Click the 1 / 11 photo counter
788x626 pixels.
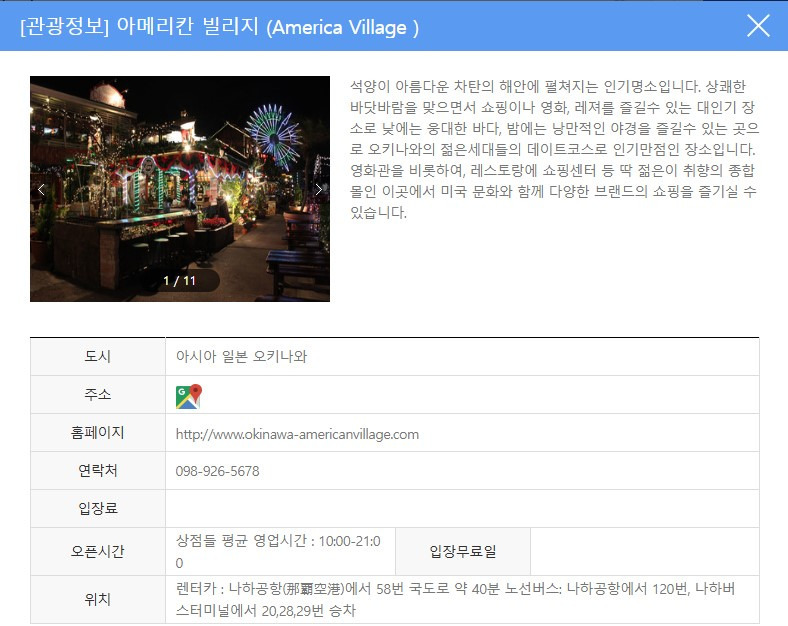coord(179,280)
